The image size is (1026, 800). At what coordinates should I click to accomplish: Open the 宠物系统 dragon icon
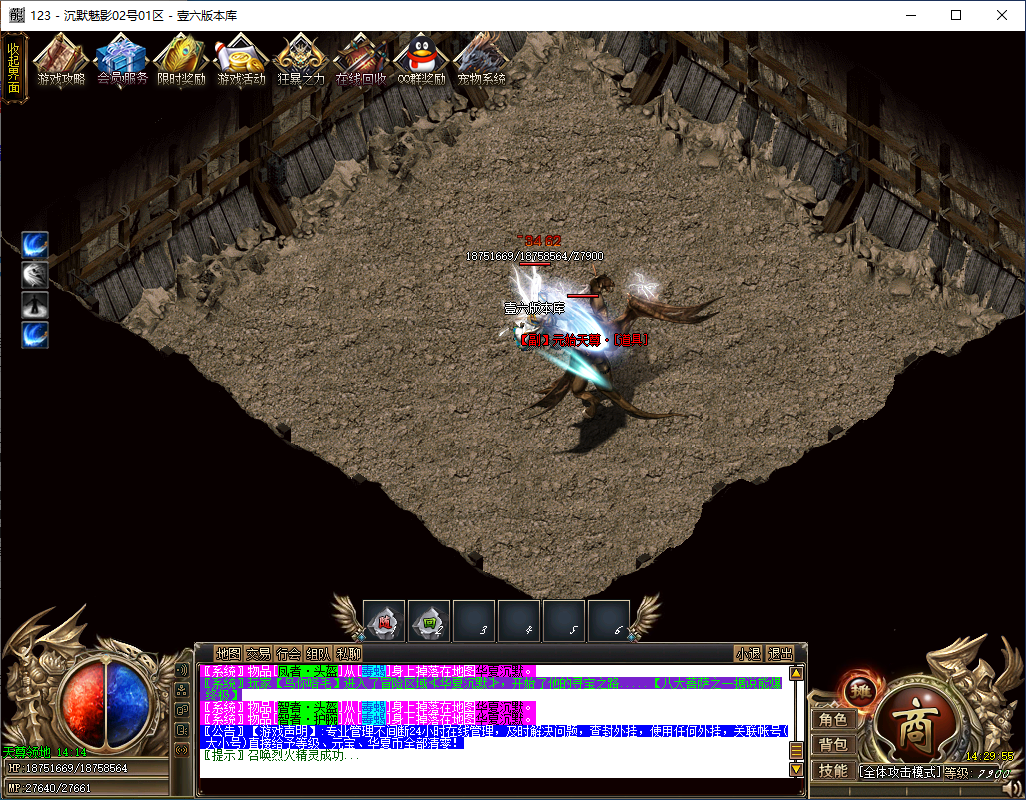pyautogui.click(x=482, y=60)
